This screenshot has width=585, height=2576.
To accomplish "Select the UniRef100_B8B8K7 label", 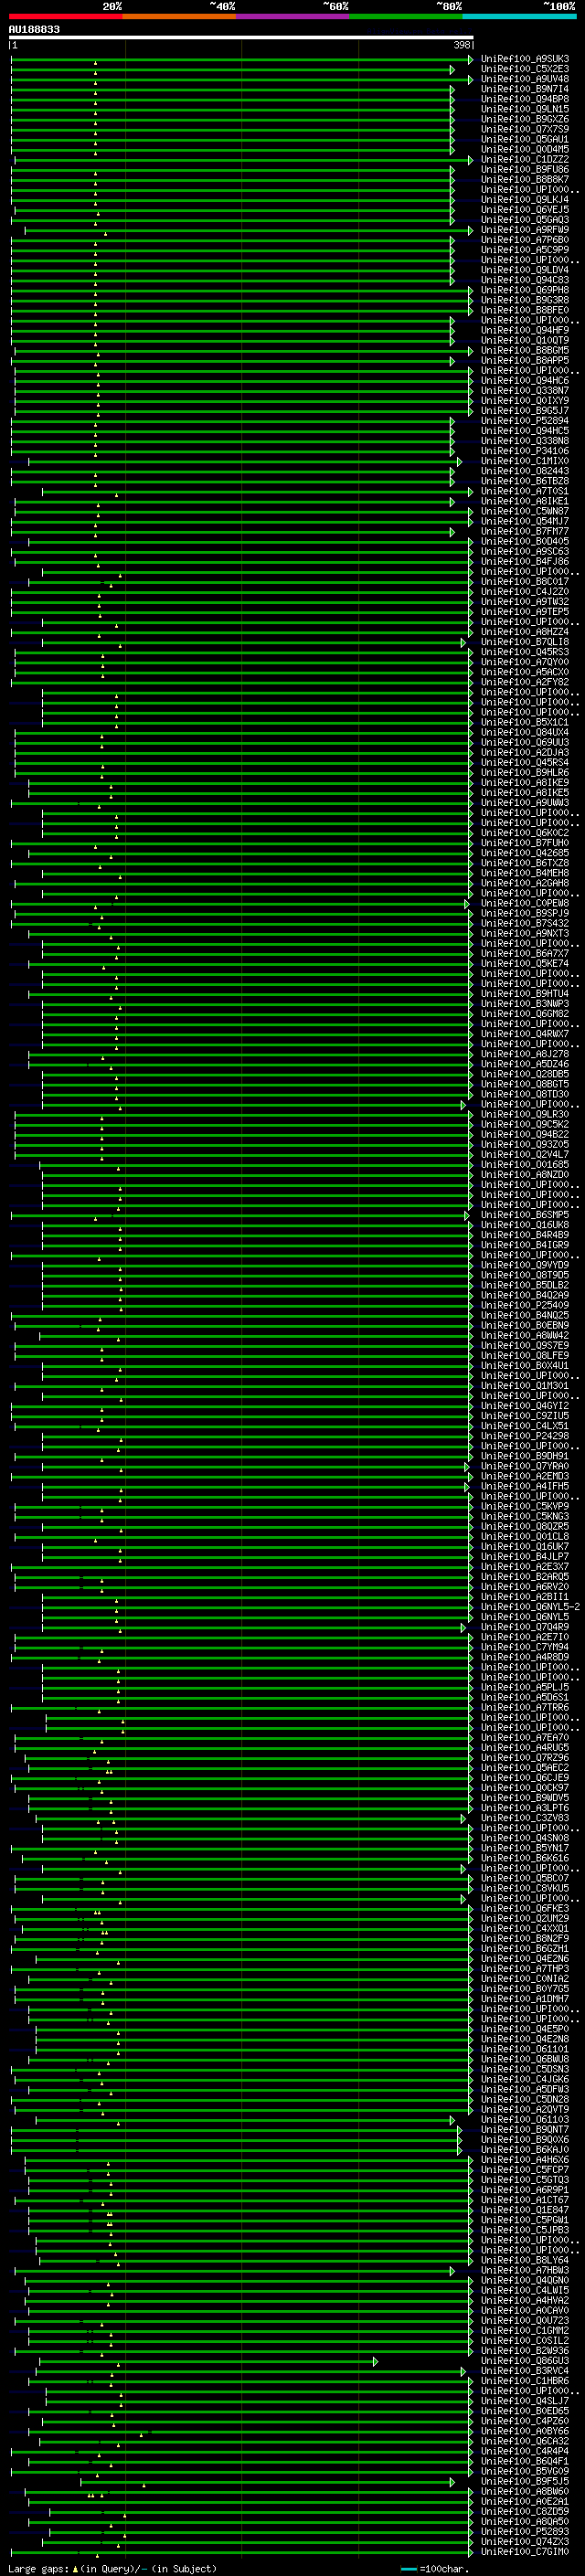I will point(525,180).
